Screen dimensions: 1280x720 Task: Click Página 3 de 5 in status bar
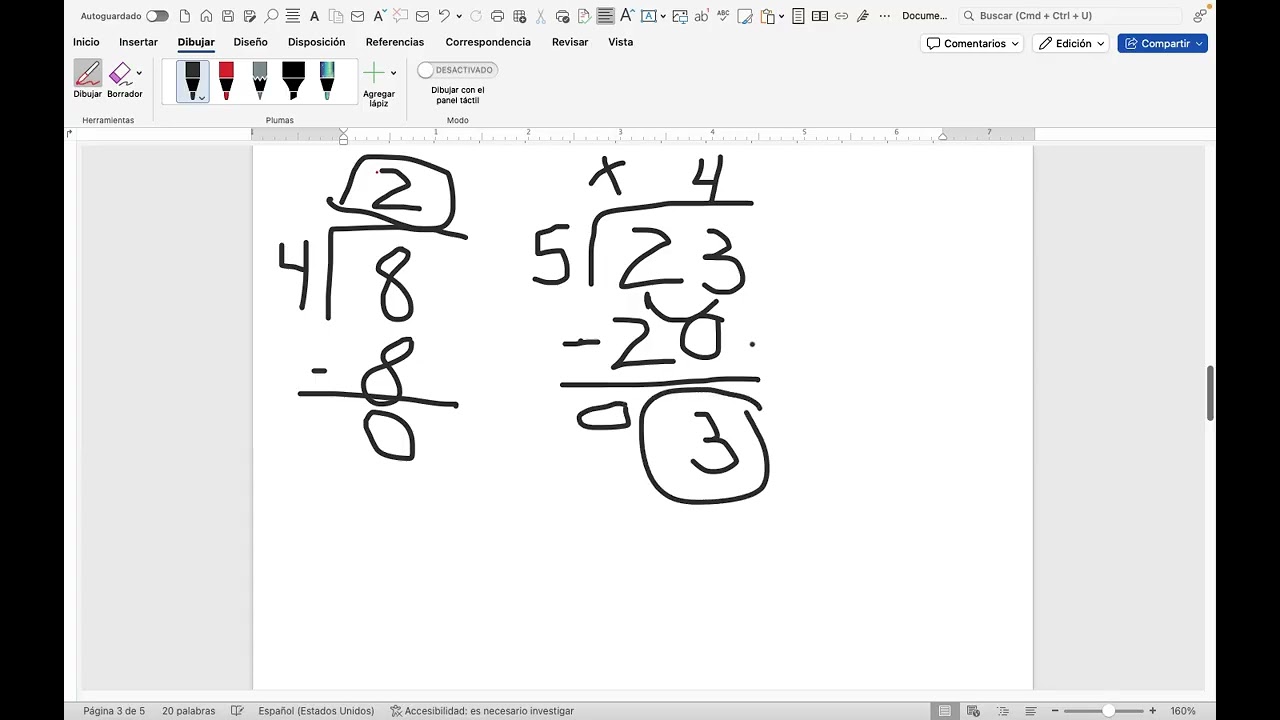114,711
